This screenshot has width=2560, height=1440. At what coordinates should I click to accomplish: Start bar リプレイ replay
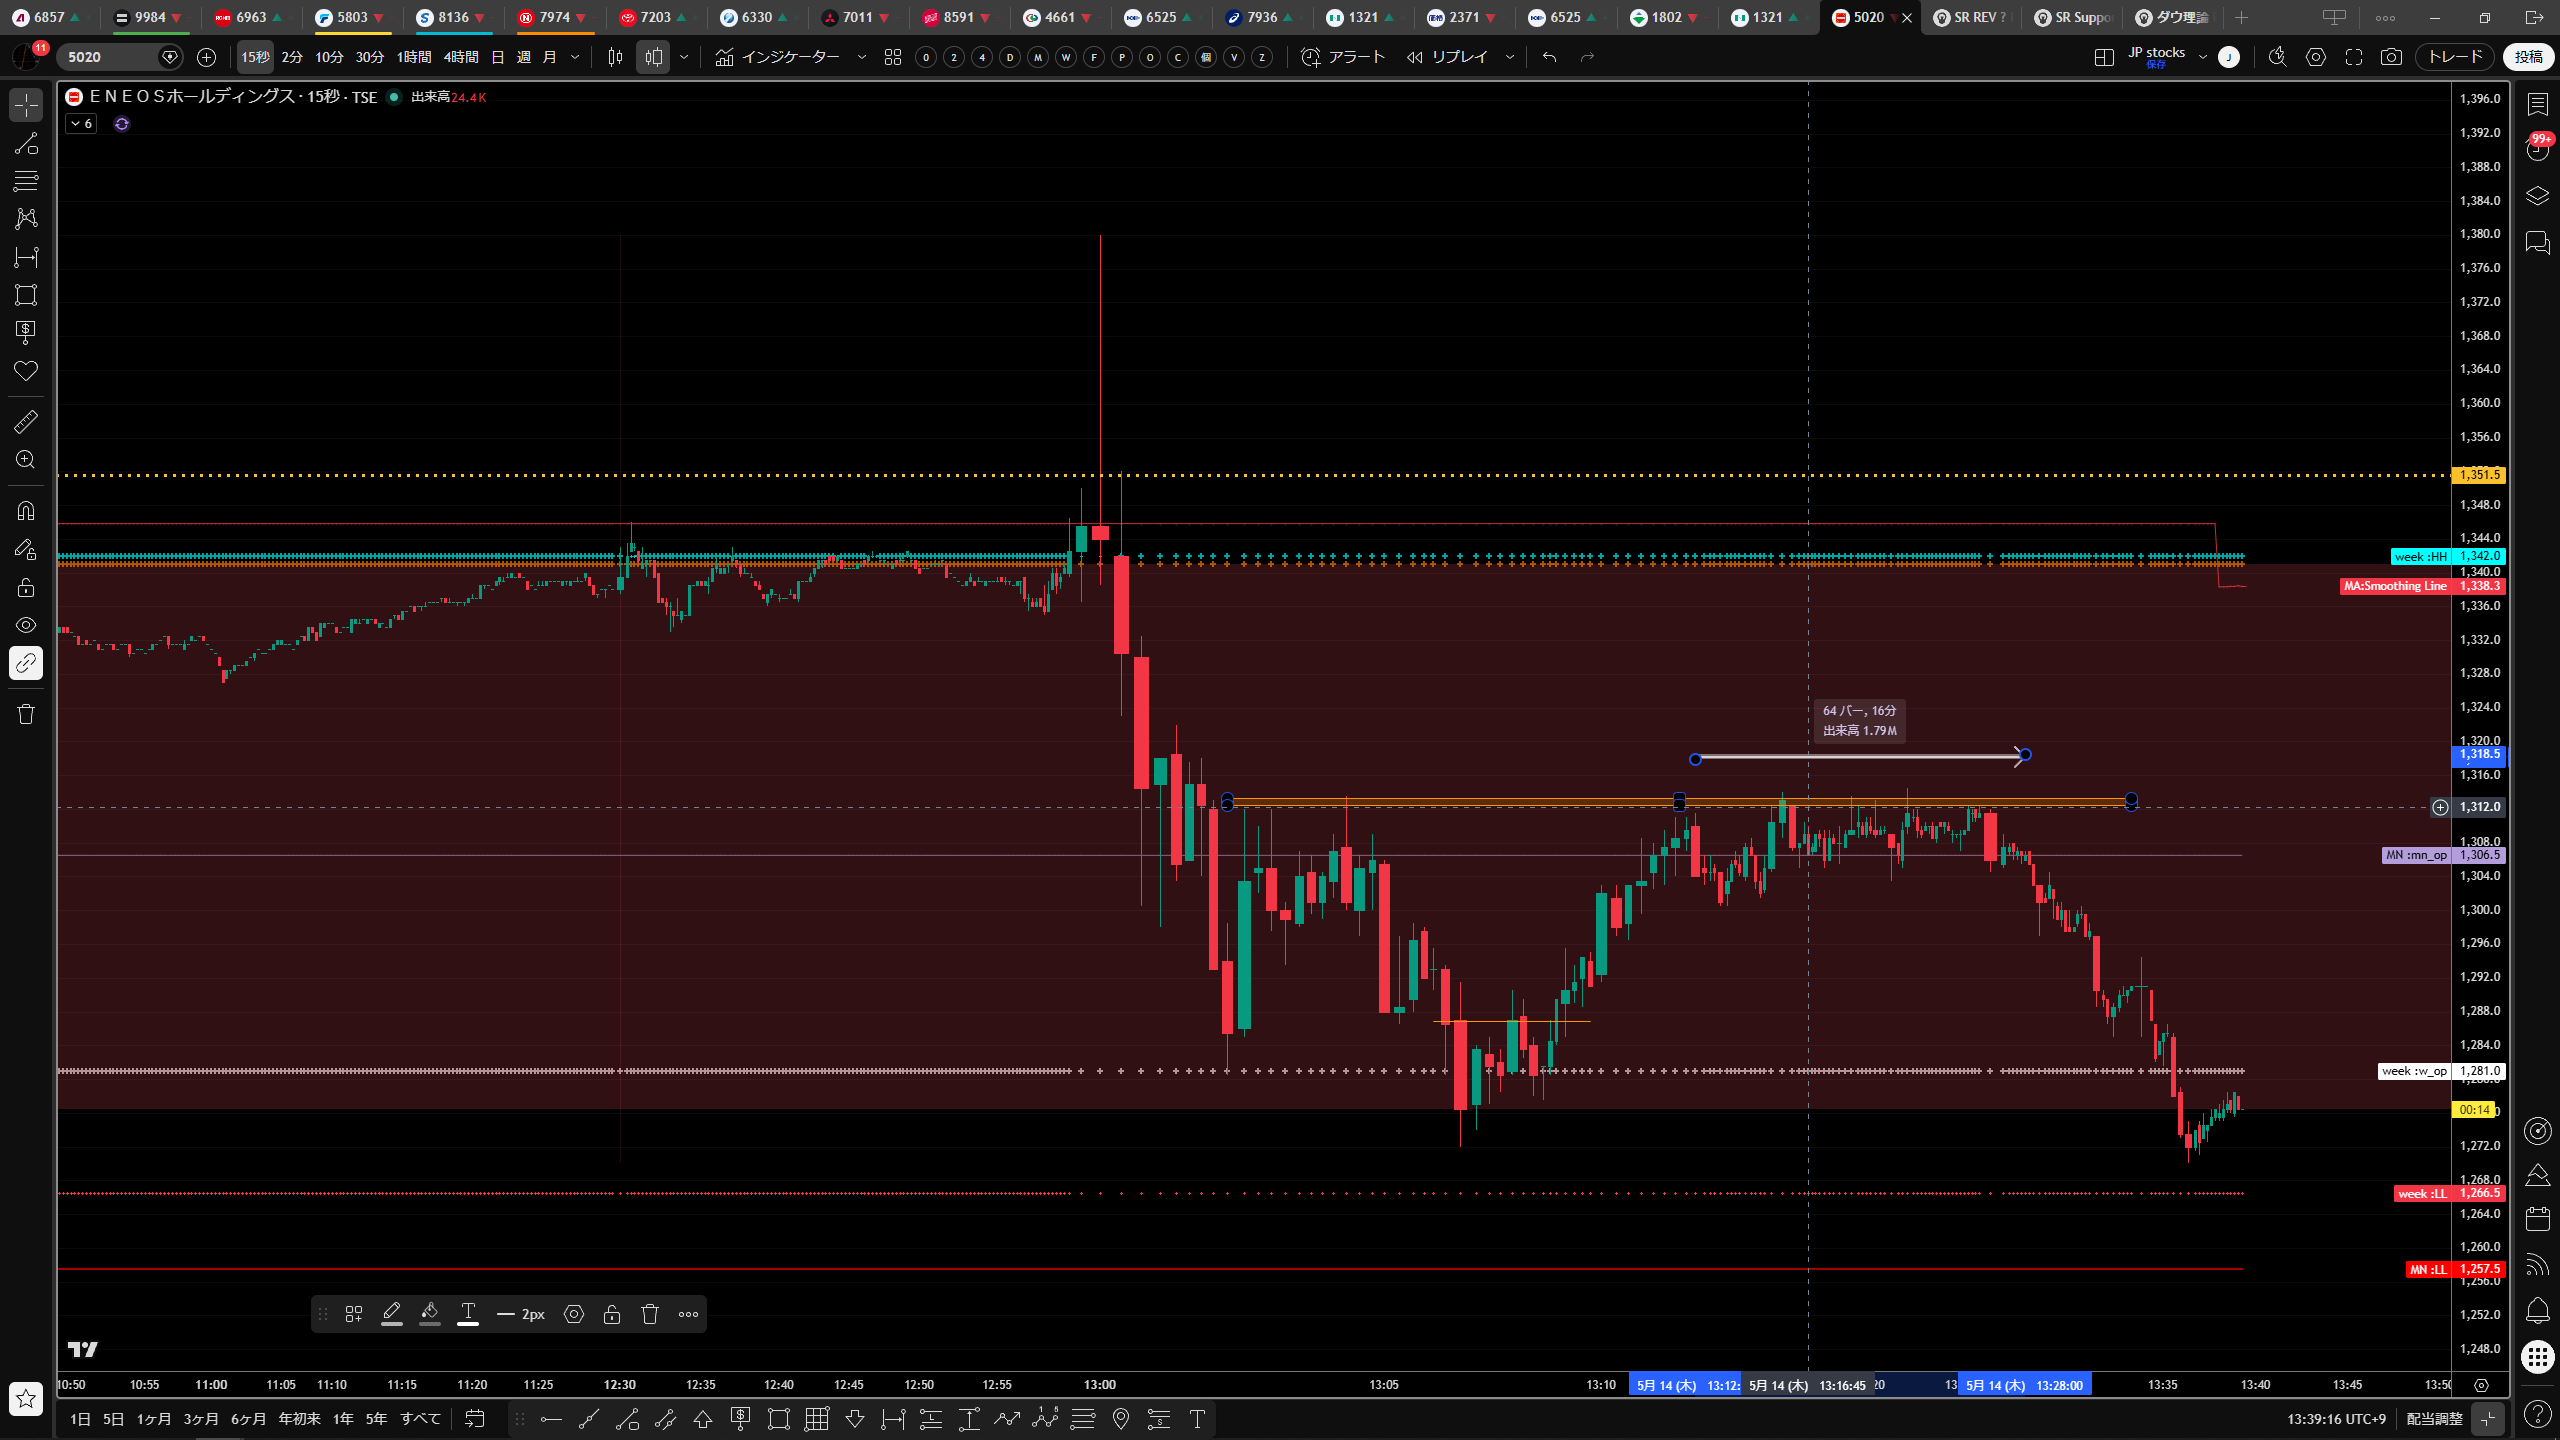(x=1447, y=57)
